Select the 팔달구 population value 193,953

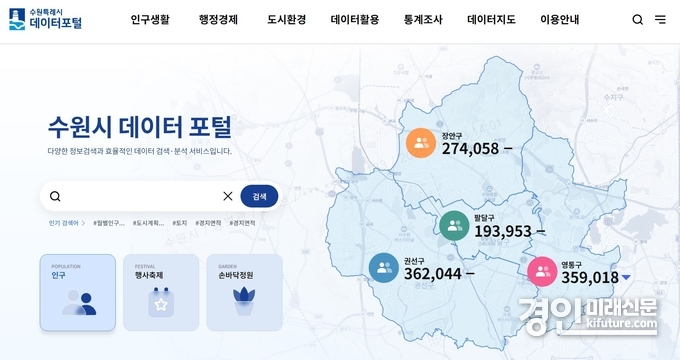pos(503,232)
